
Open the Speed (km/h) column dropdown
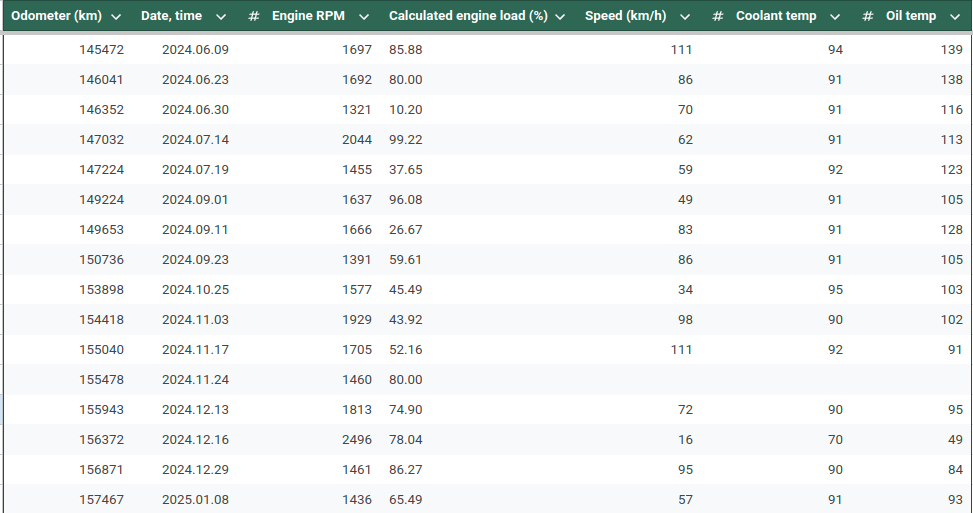(685, 17)
